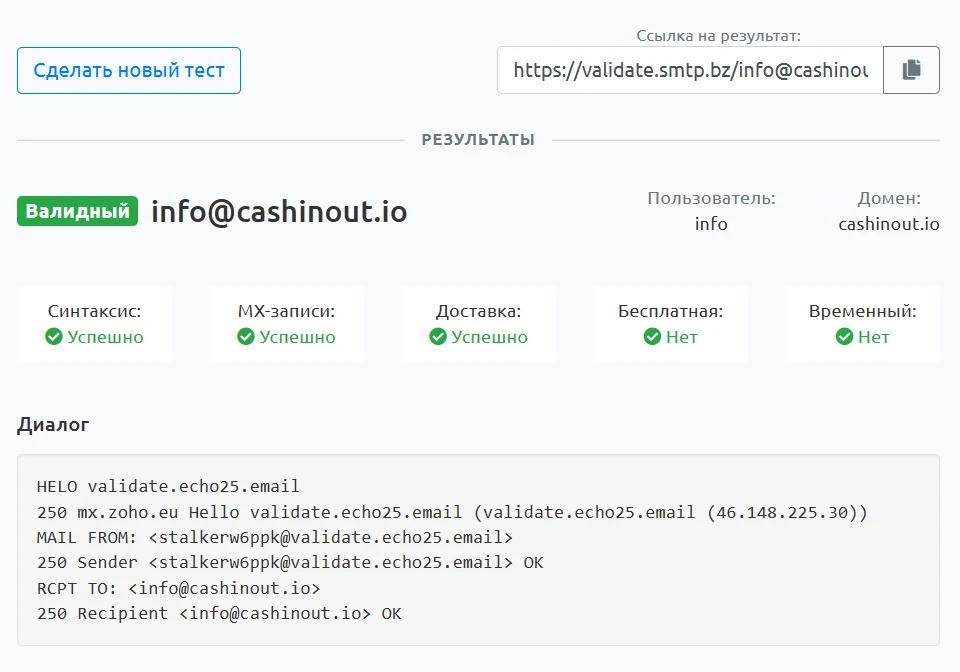Click the green check icon beside Синтаксис Успешно
Image resolution: width=960 pixels, height=672 pixels.
(54, 337)
